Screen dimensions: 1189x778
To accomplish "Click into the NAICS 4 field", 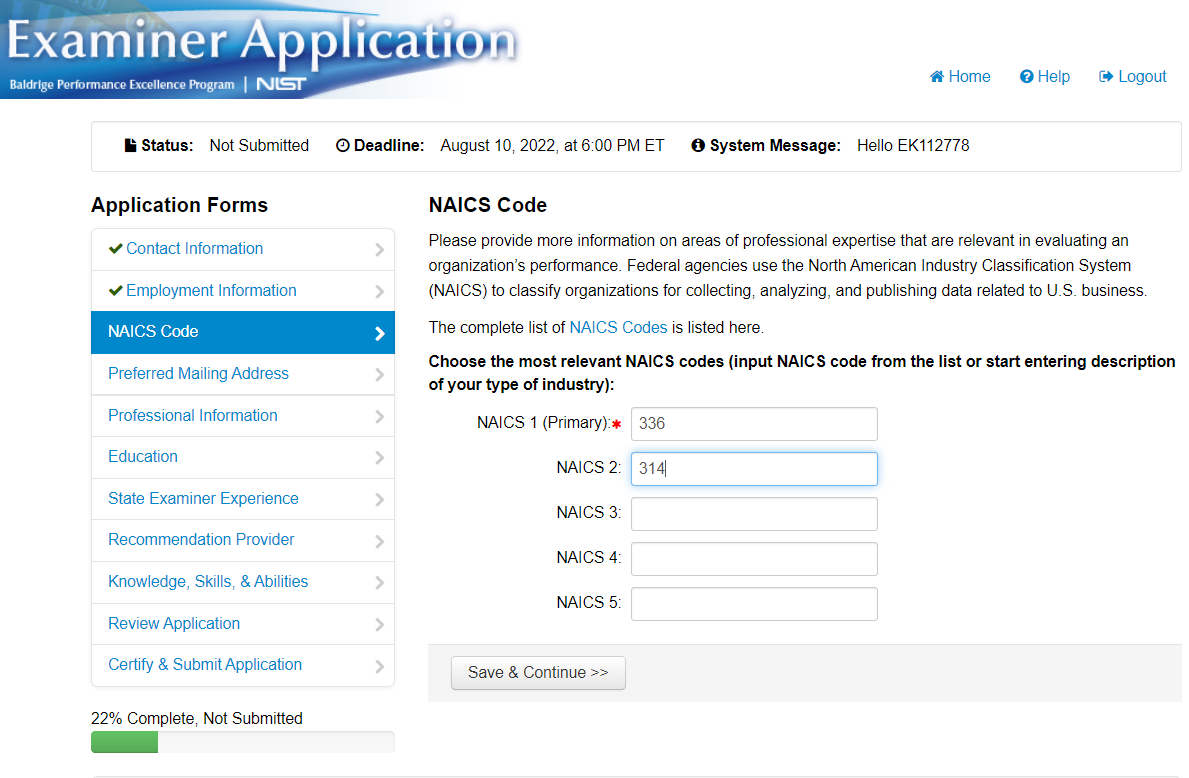I will tap(754, 559).
